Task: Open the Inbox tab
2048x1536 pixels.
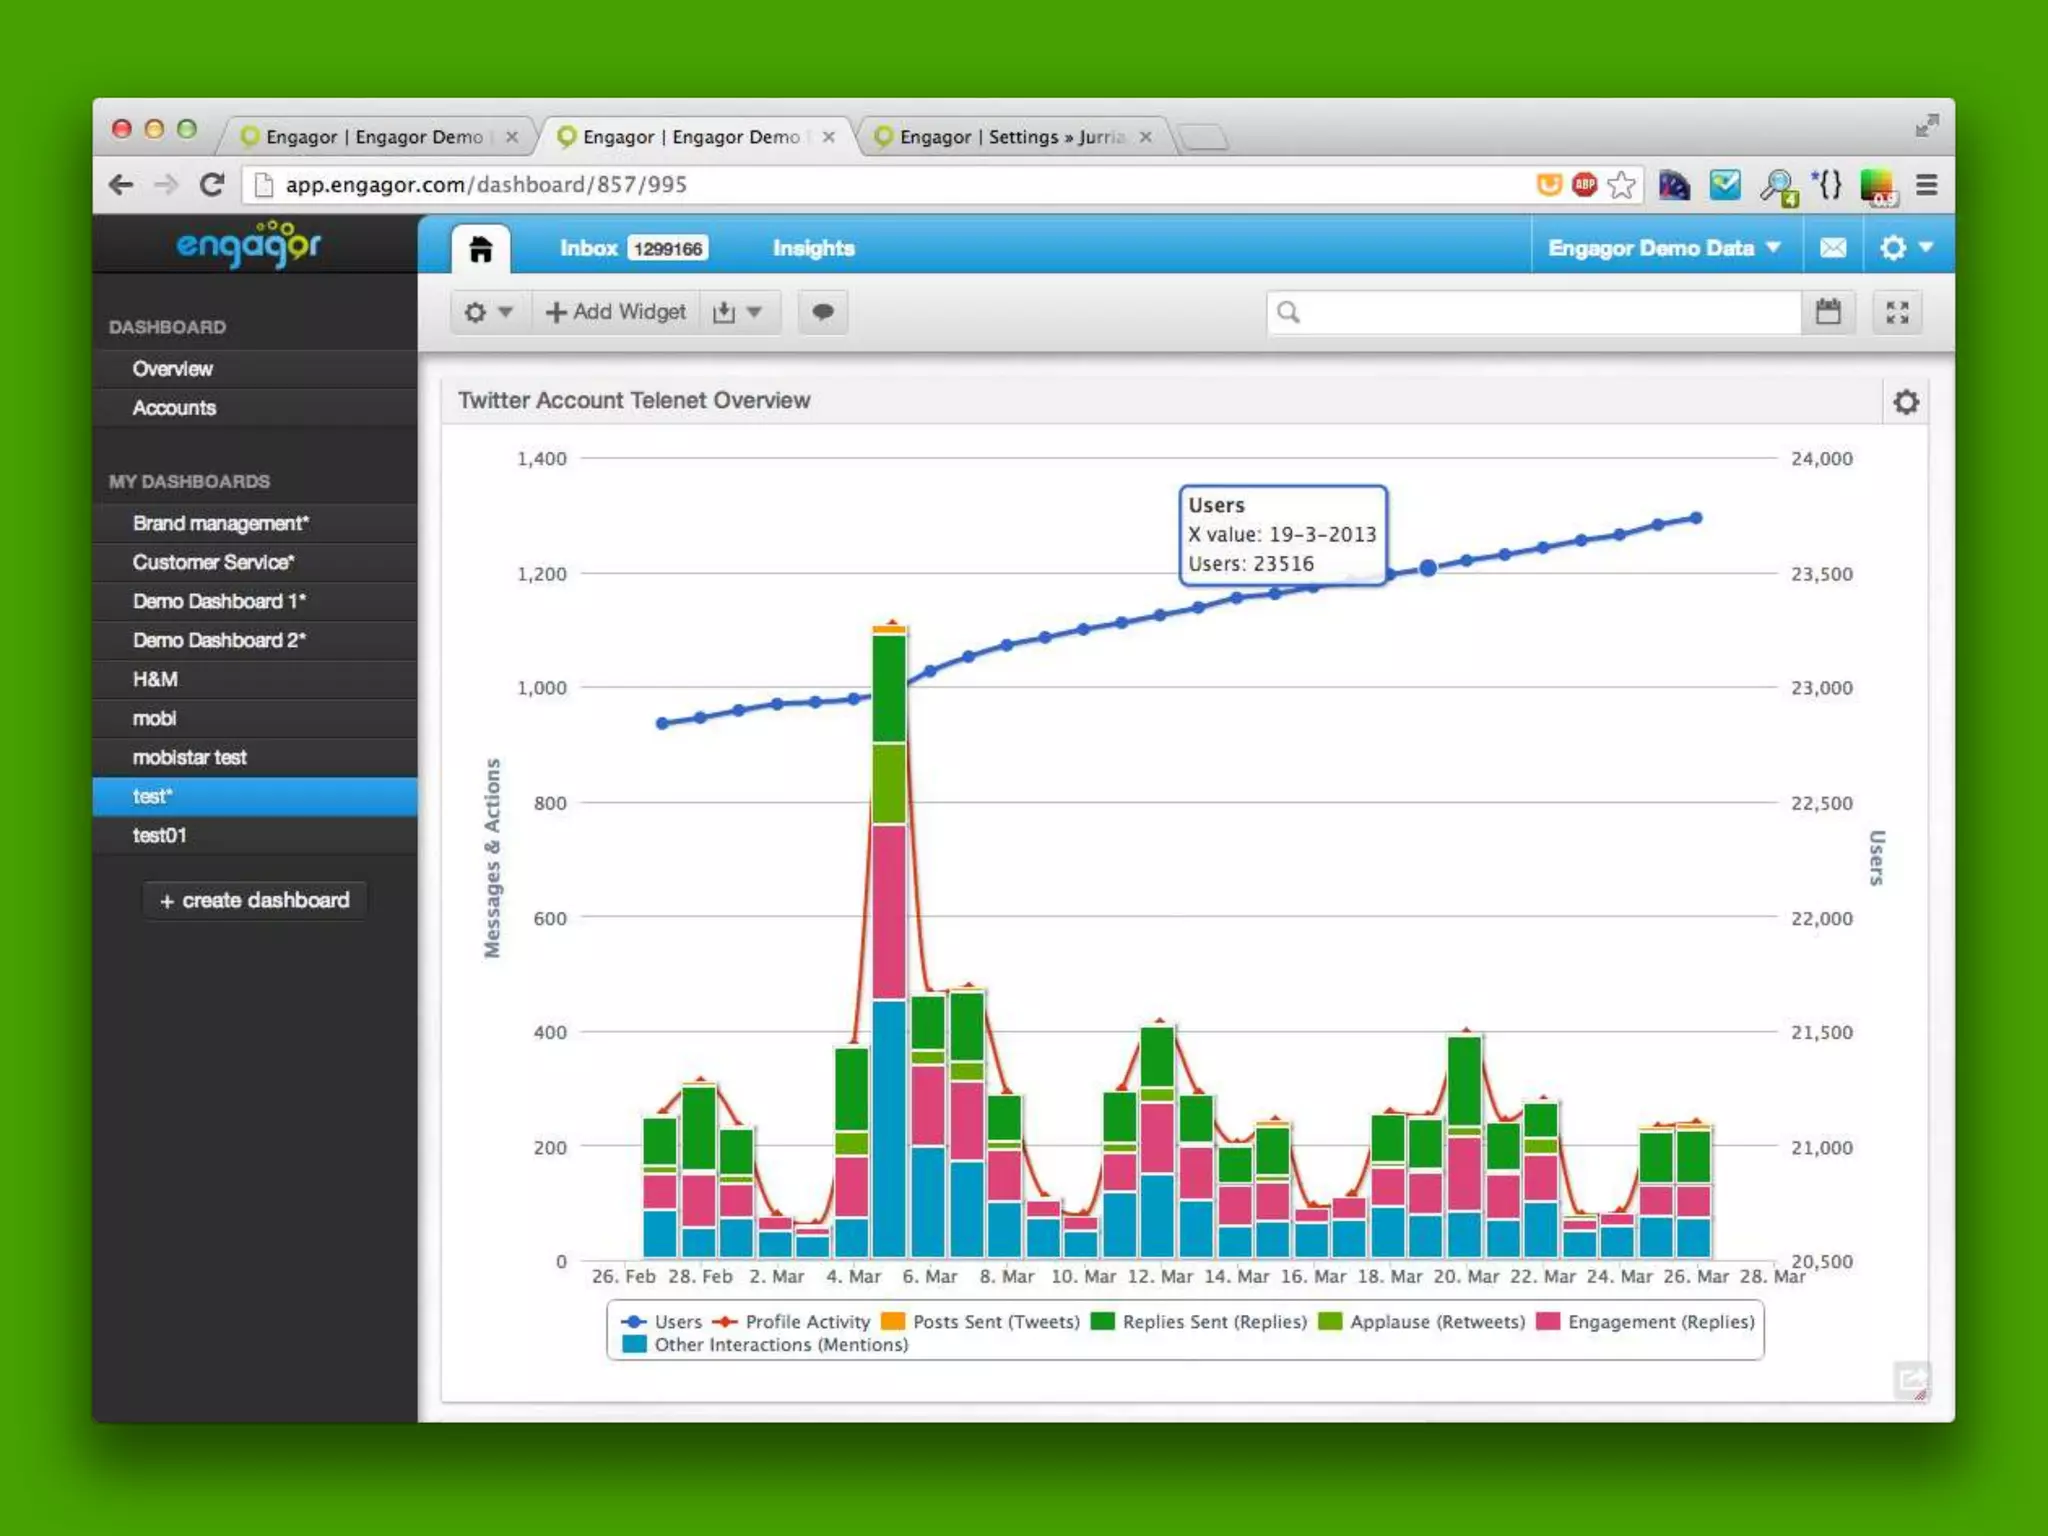Action: [589, 248]
